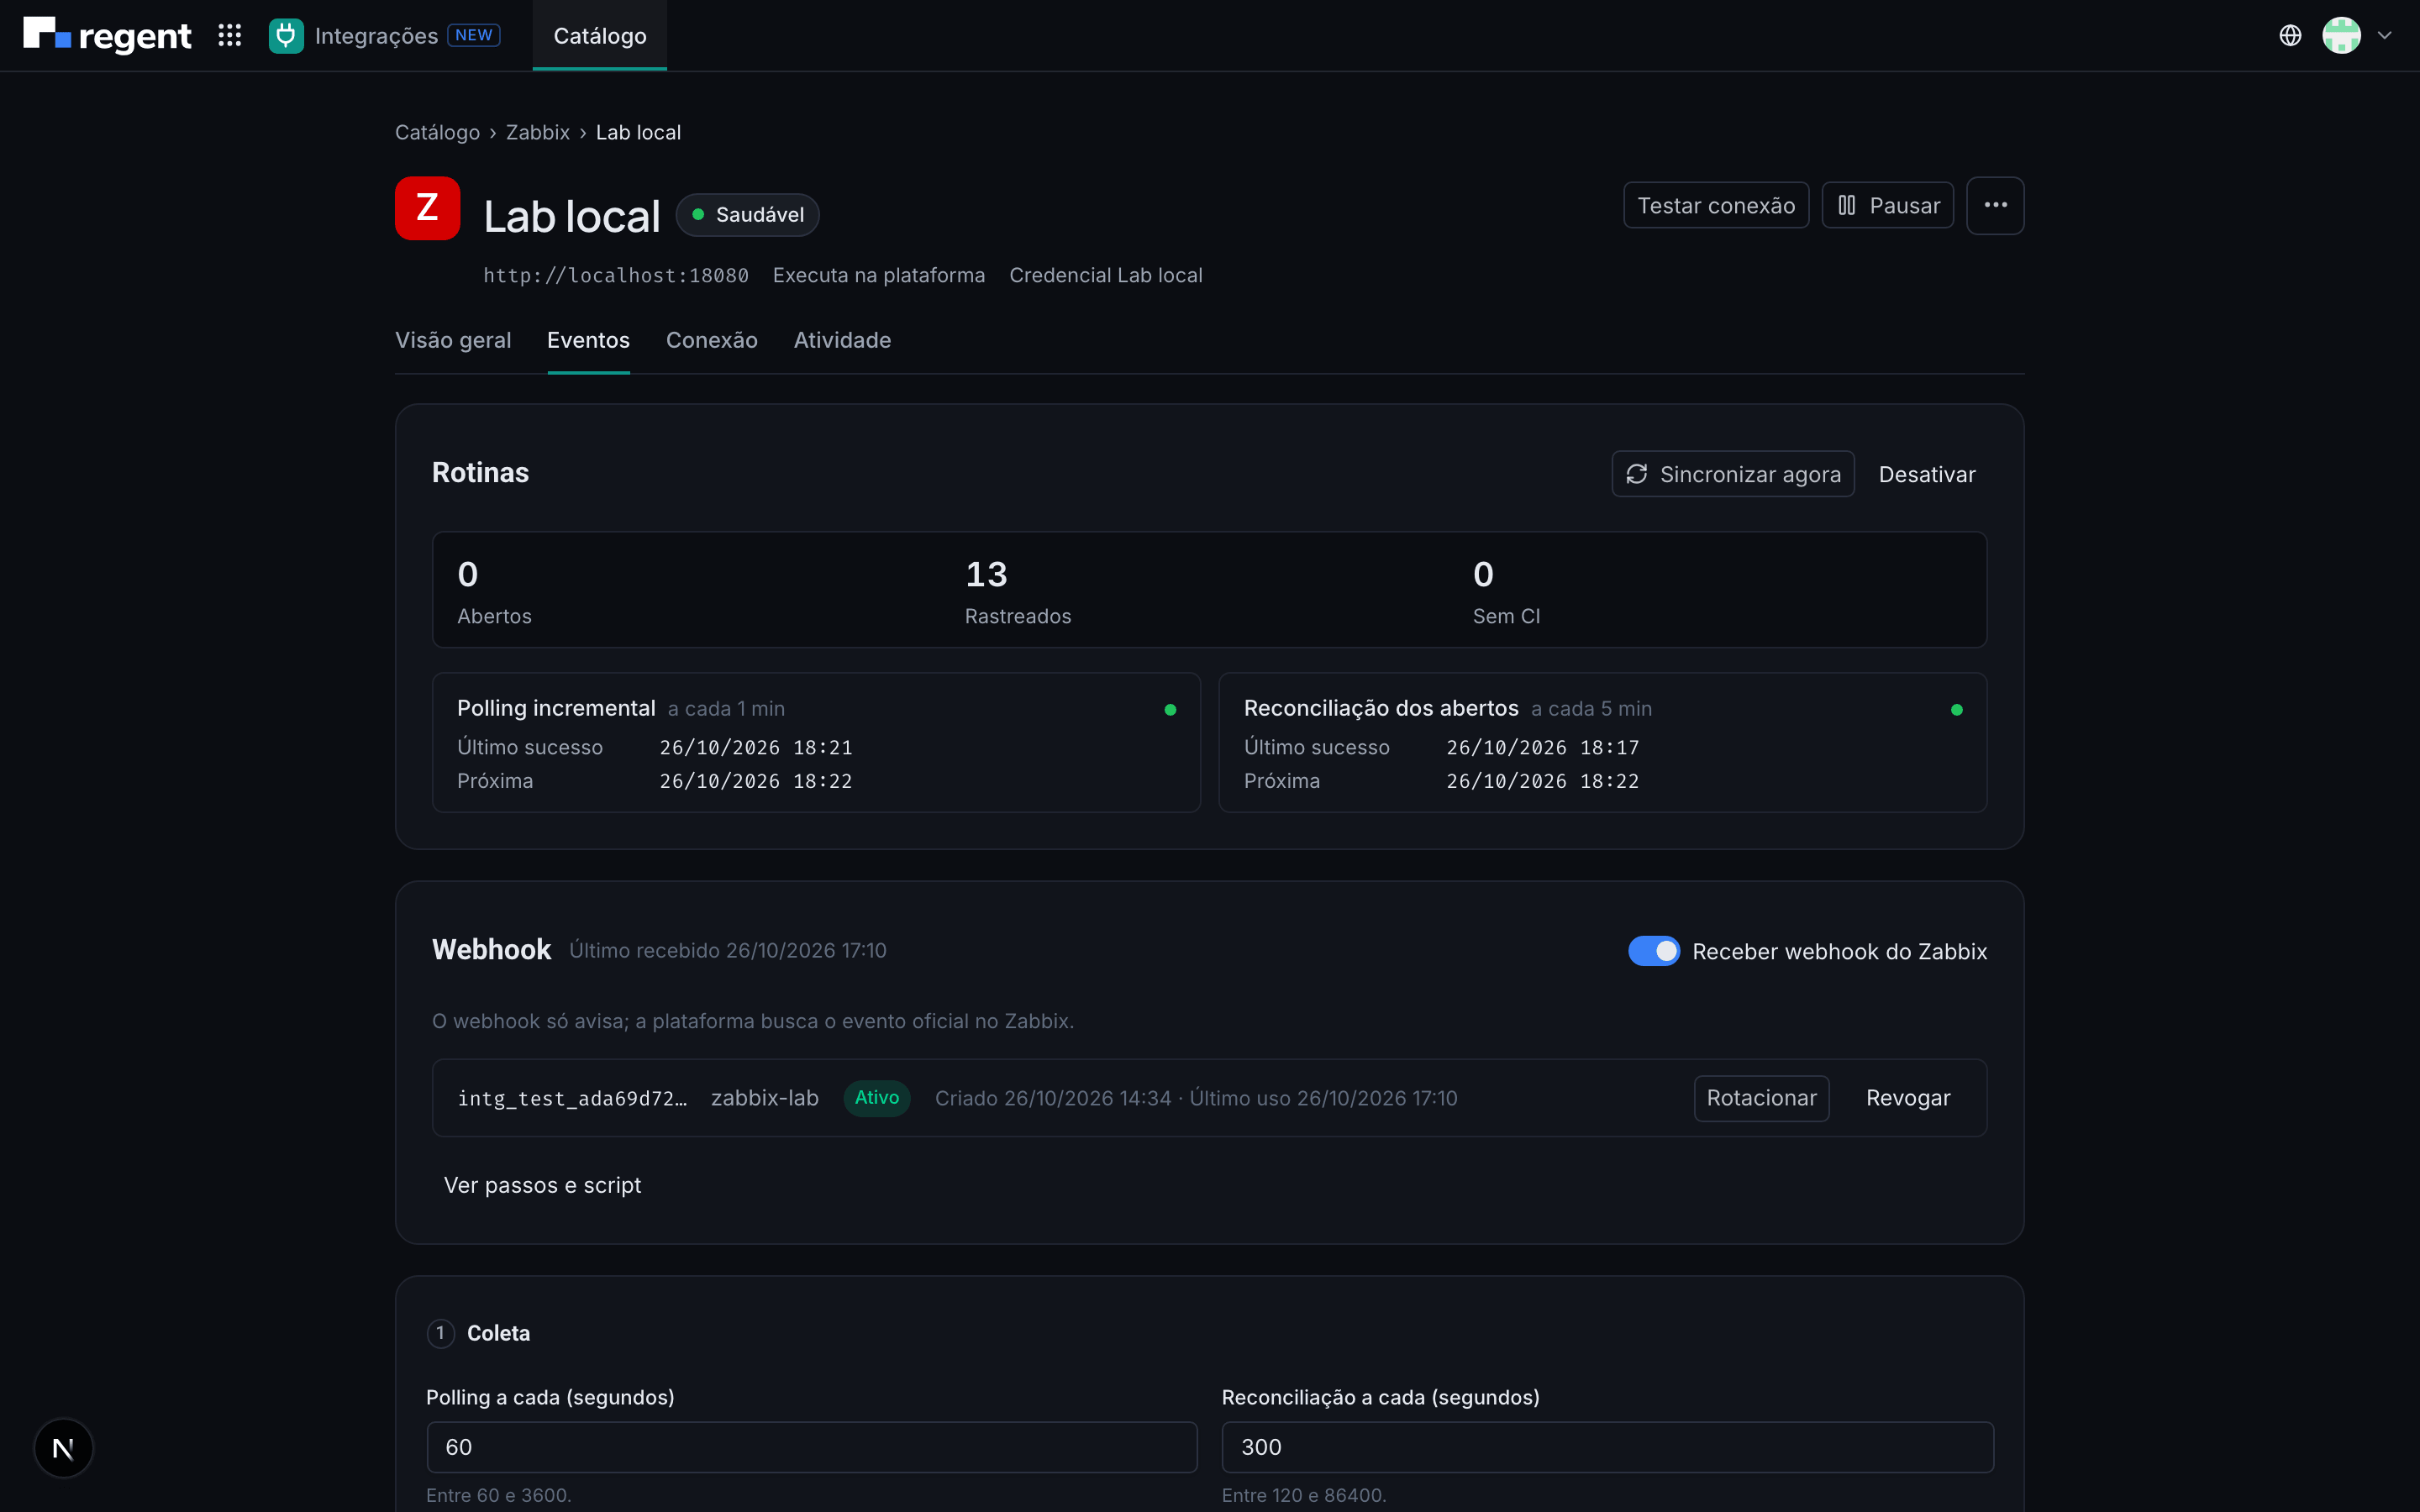Screen dimensions: 2420x1512
Task: Revoke the zabbix-lab webhook token
Action: coord(1908,1098)
